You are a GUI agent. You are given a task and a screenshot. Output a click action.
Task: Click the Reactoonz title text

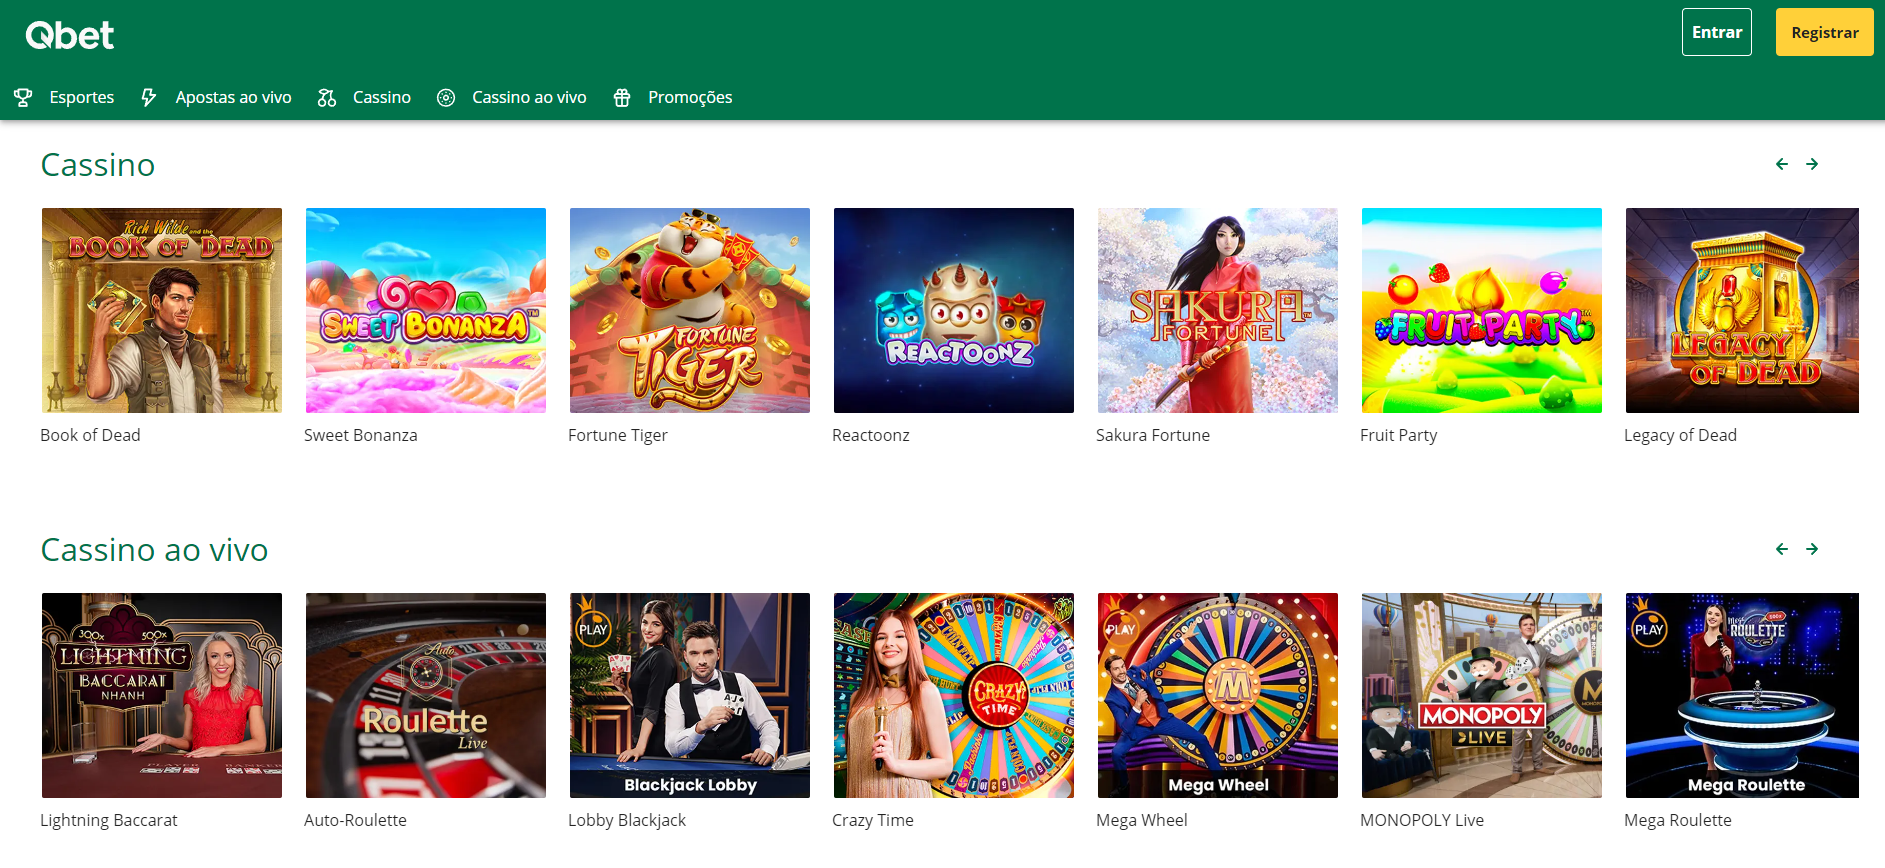[x=871, y=435]
